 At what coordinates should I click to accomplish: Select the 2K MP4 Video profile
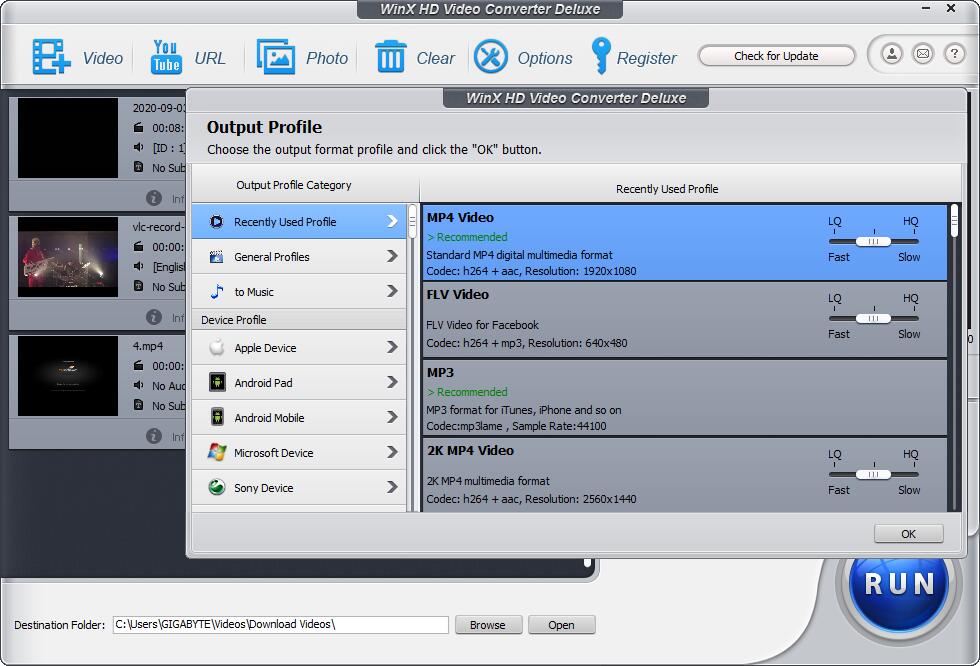[685, 475]
